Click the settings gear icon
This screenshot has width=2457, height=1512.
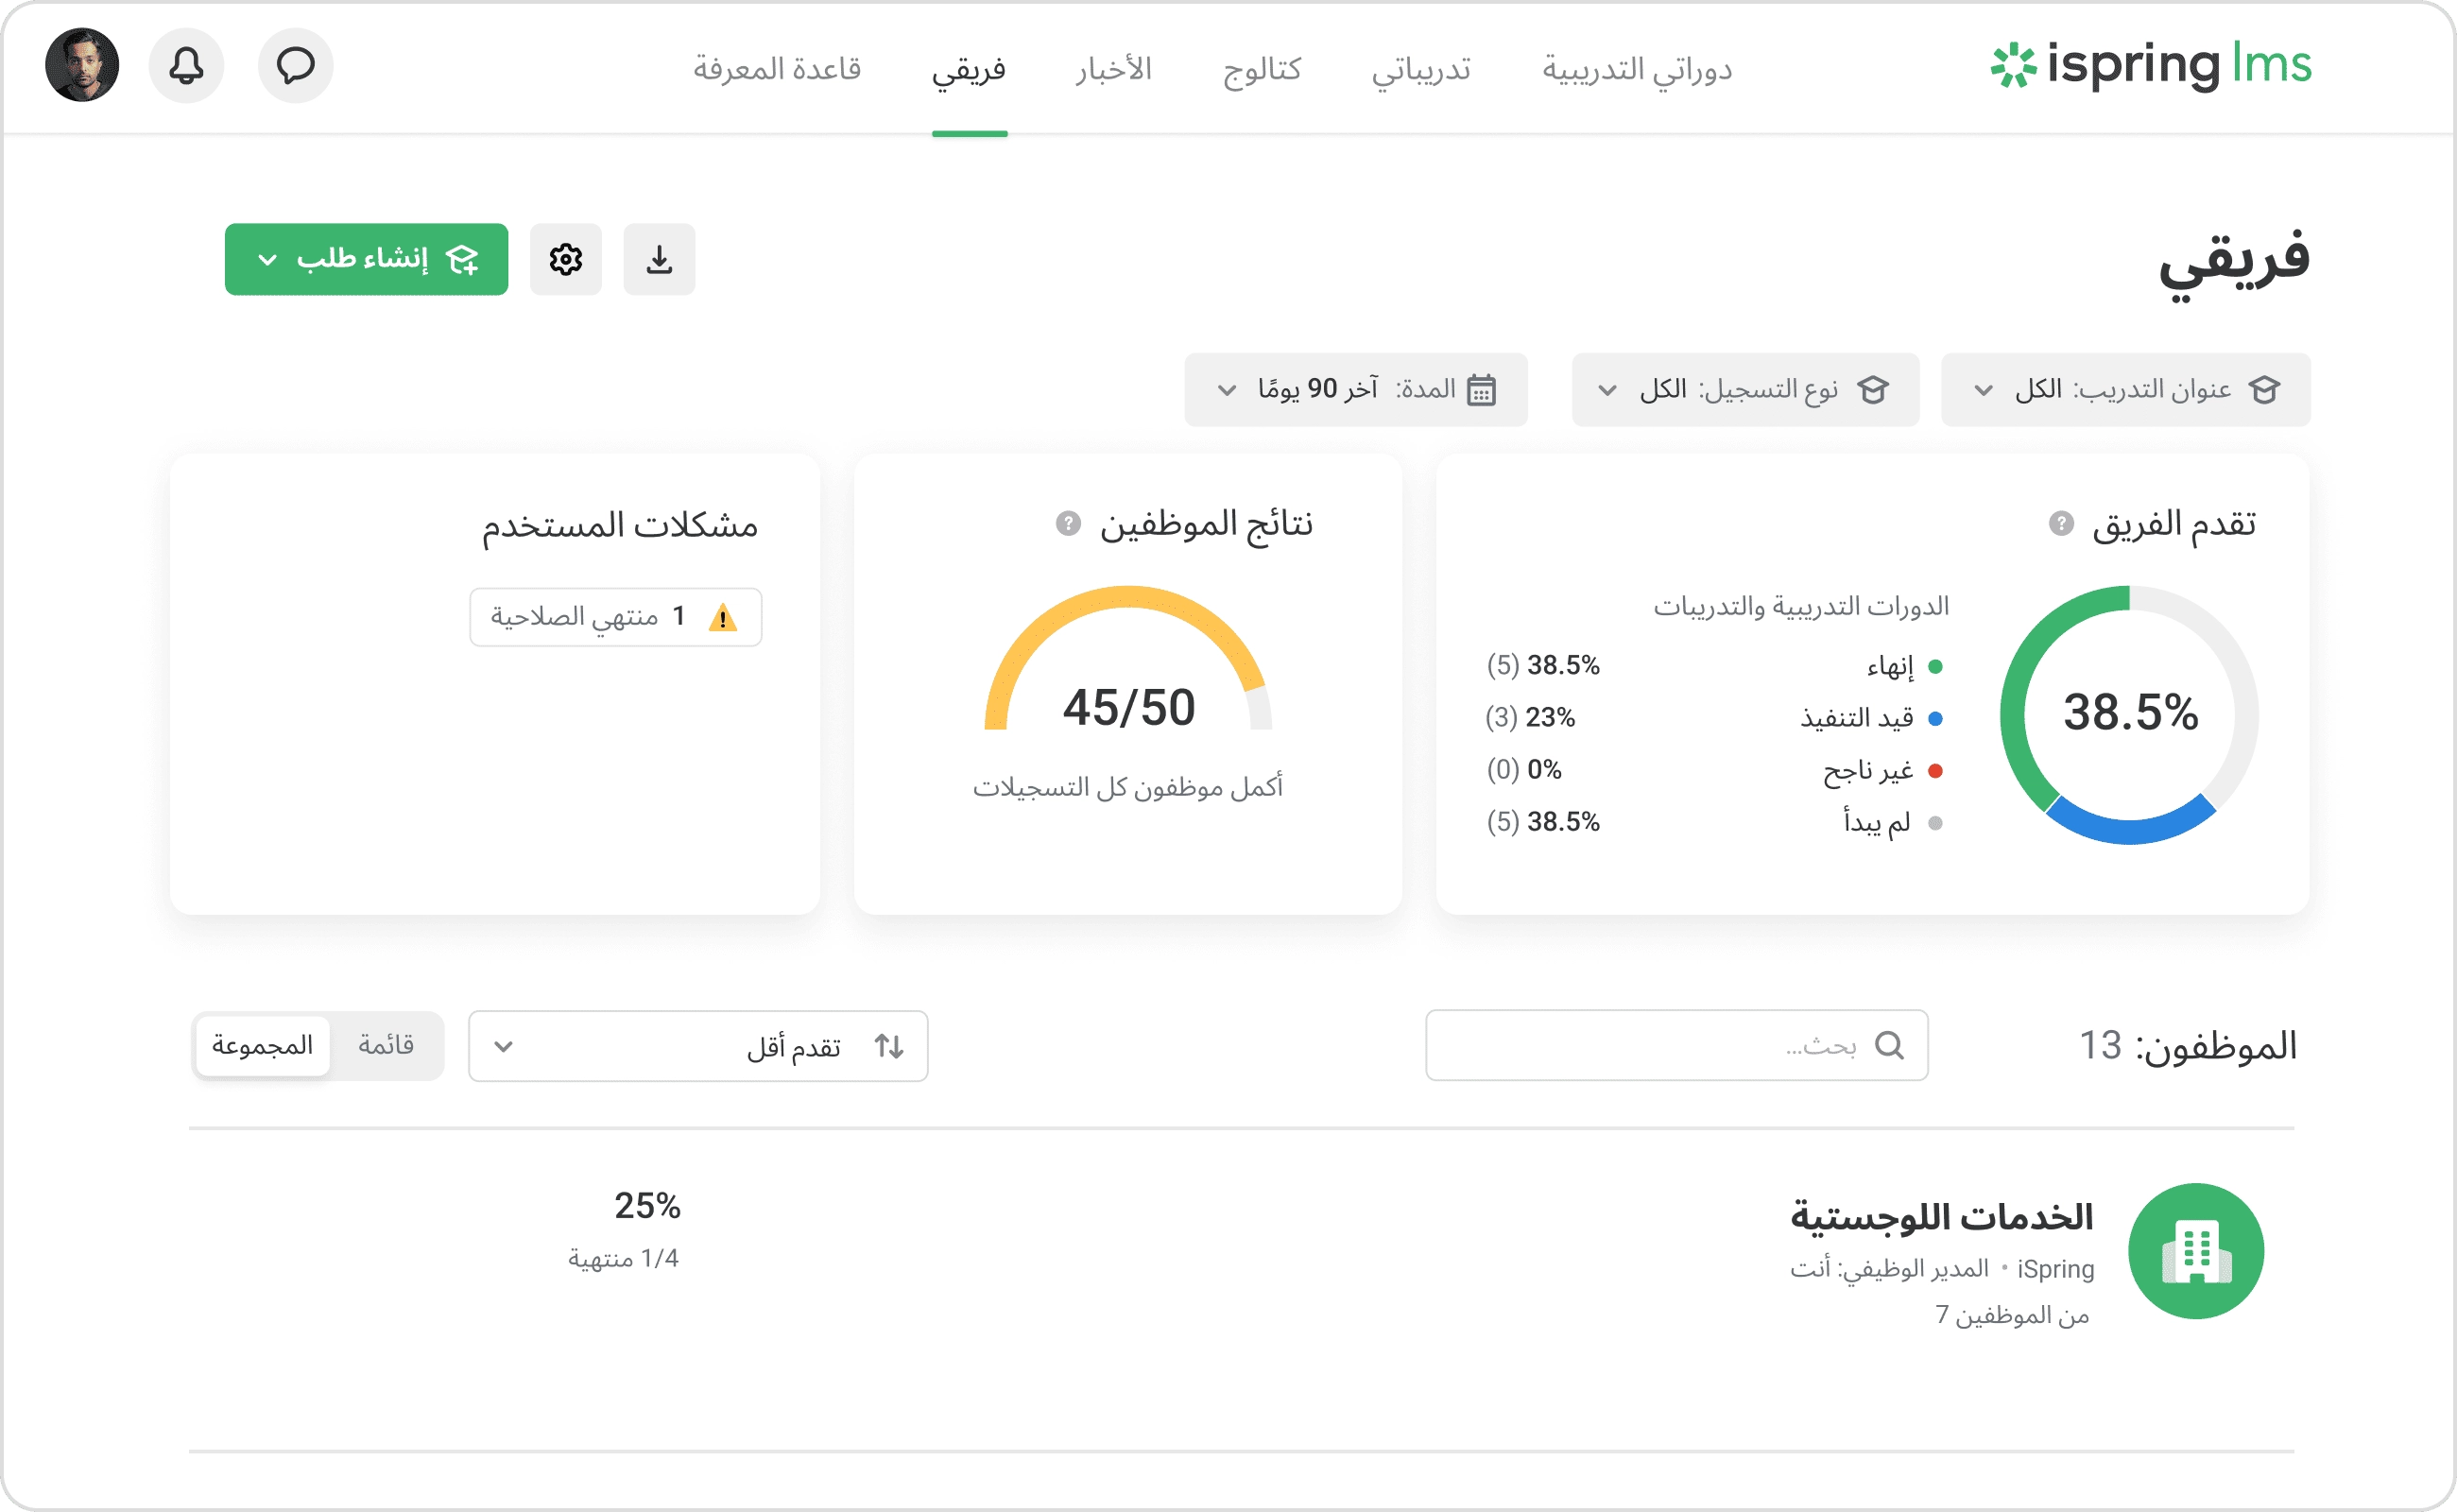[566, 259]
